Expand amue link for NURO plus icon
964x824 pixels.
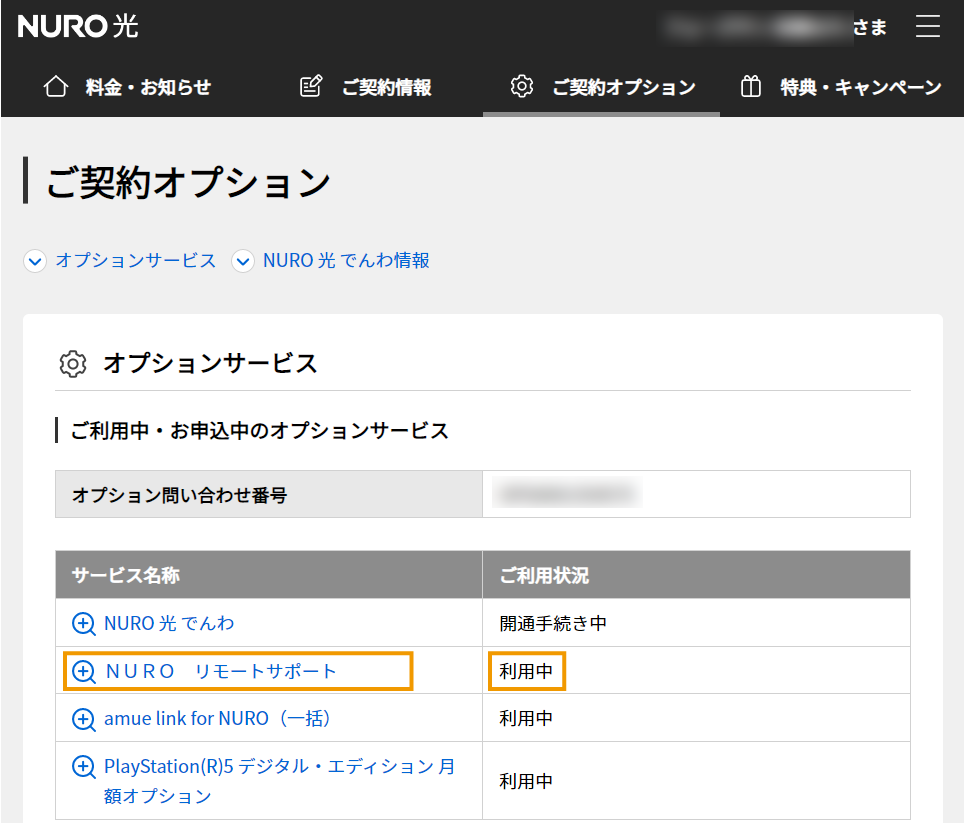[x=84, y=719]
